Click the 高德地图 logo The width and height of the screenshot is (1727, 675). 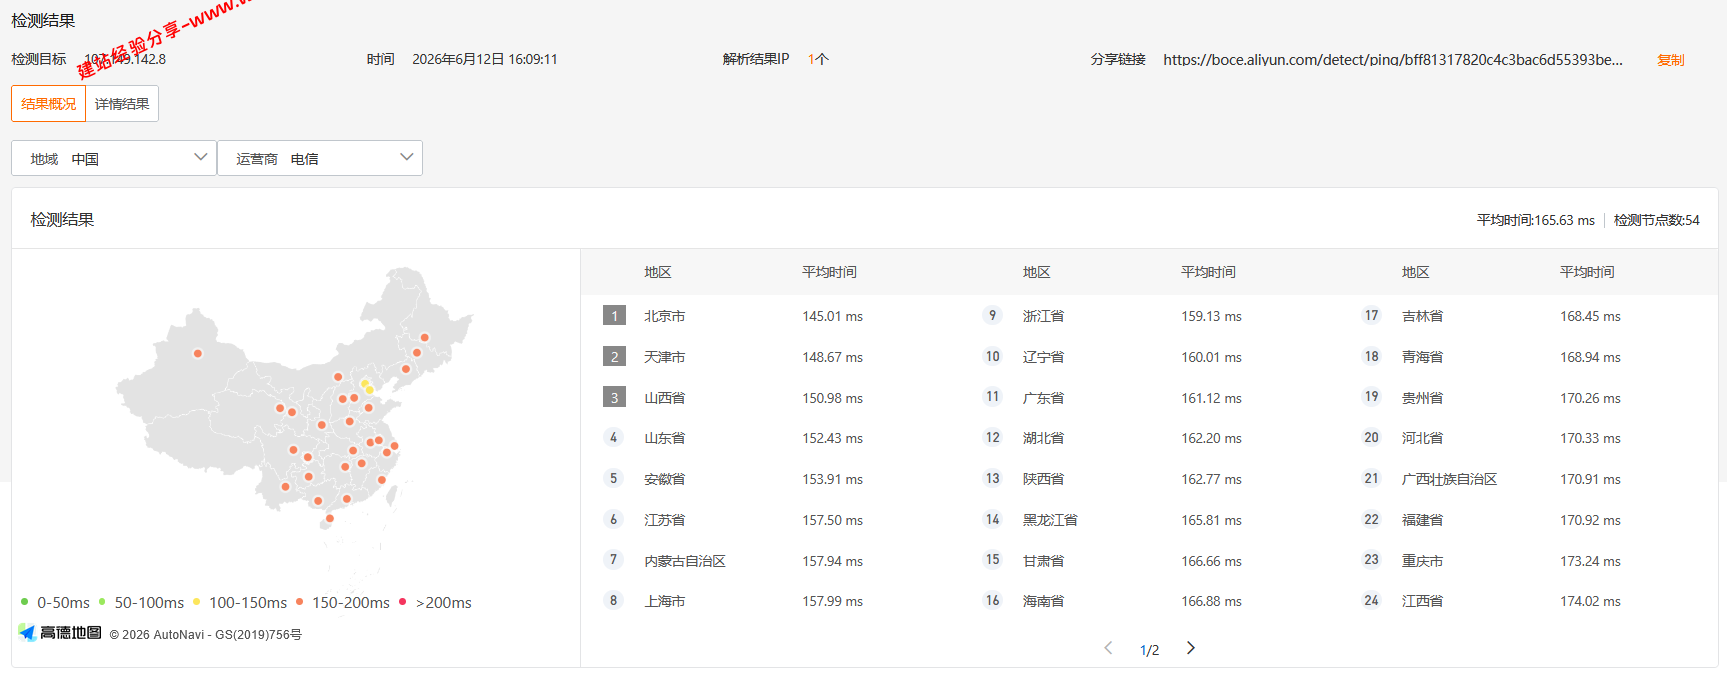[60, 633]
